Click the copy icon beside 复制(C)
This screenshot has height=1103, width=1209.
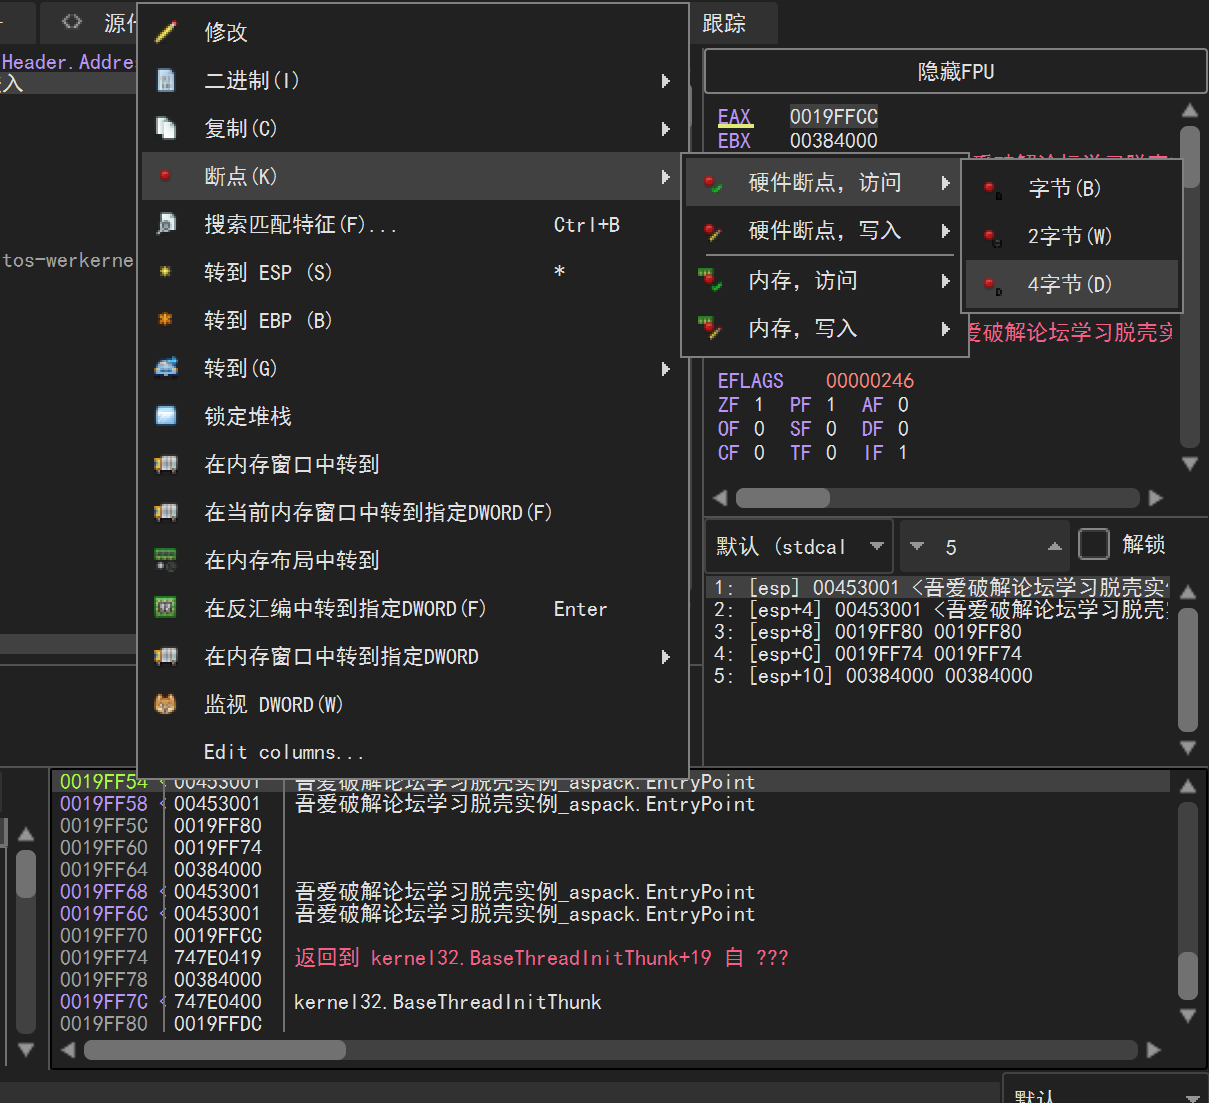(166, 128)
